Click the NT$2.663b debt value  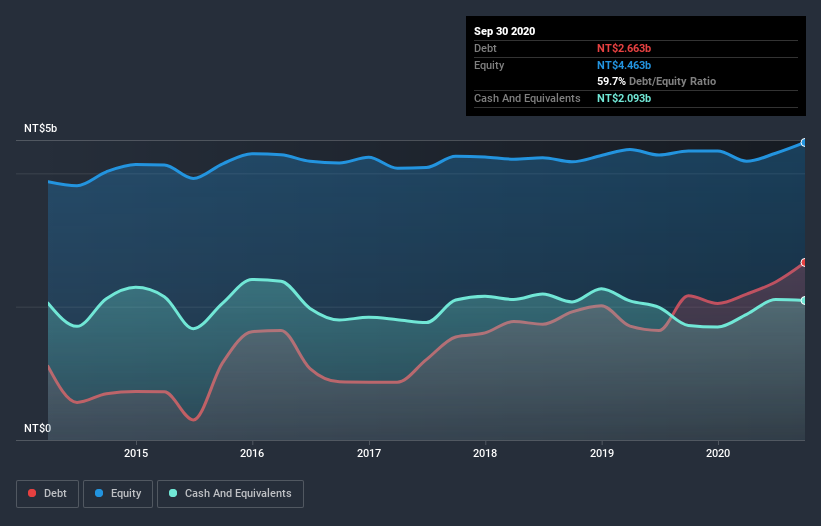coord(624,48)
